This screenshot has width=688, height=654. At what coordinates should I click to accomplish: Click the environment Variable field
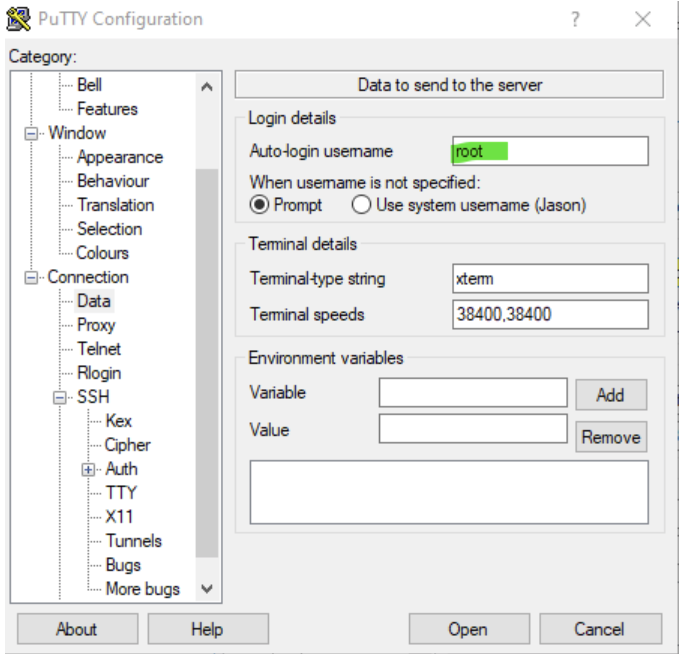[473, 393]
